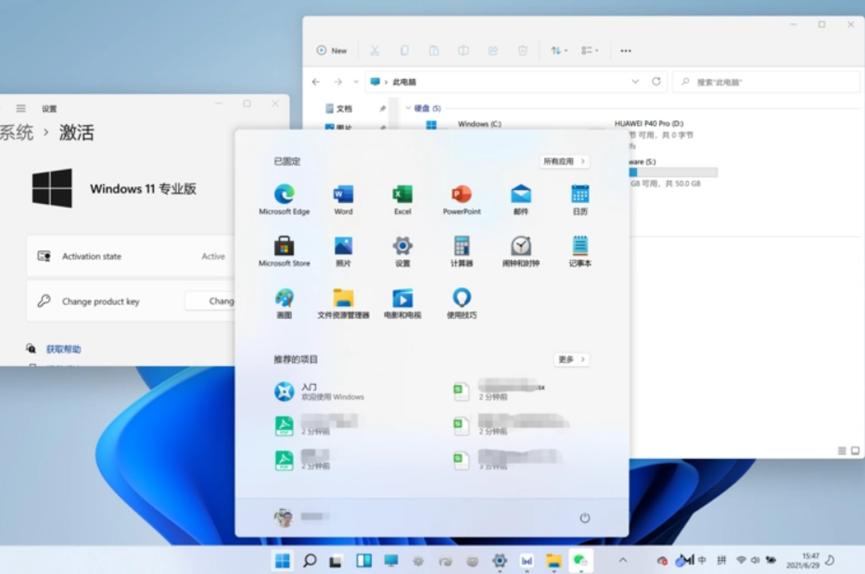Click 所有应用 All apps button
This screenshot has height=574, width=865.
point(564,161)
